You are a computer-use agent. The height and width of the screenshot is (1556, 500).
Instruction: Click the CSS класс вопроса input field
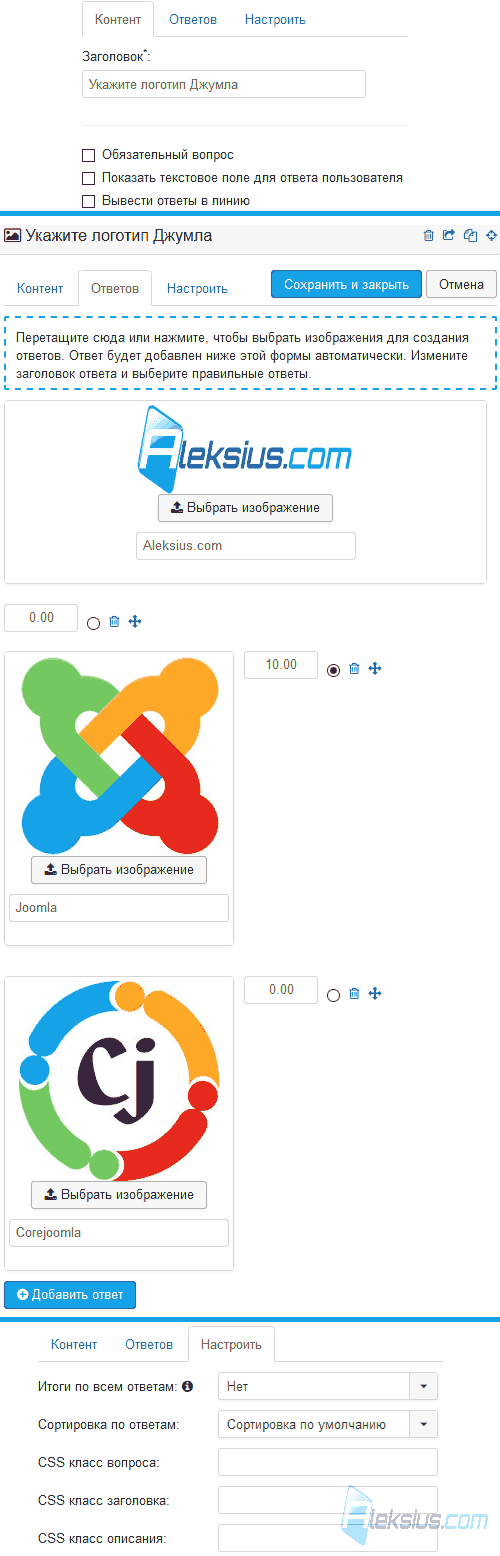(328, 1462)
